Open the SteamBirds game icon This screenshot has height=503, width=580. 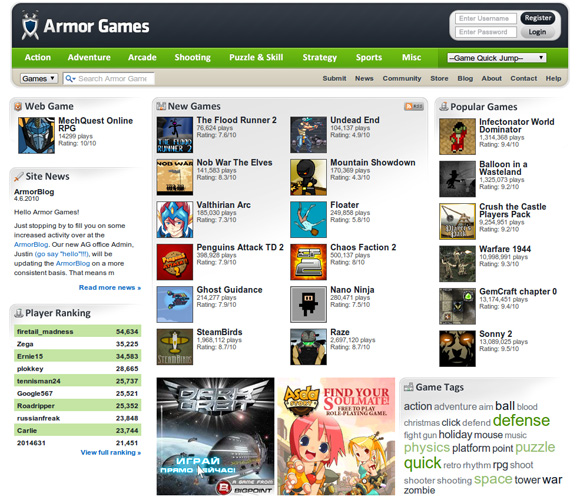pos(175,347)
